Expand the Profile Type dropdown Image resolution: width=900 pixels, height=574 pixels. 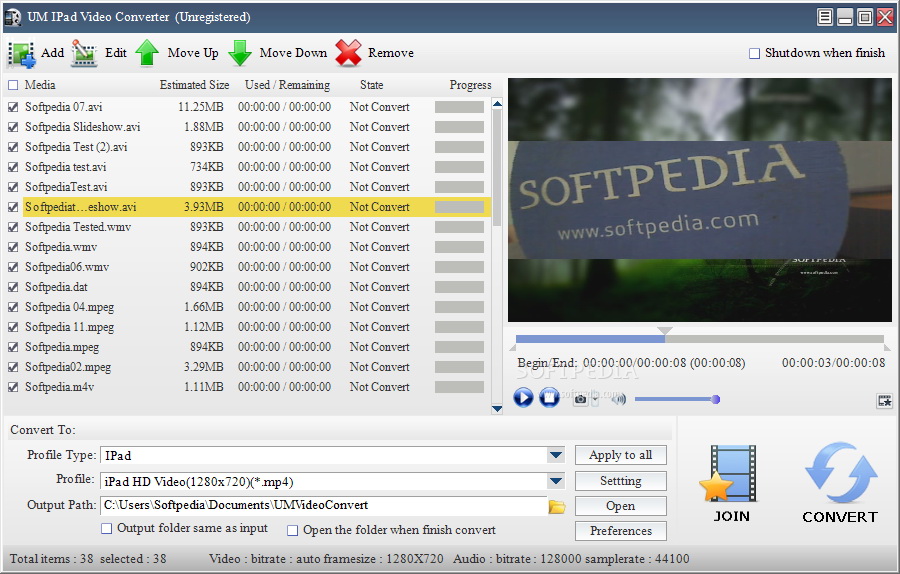click(556, 456)
